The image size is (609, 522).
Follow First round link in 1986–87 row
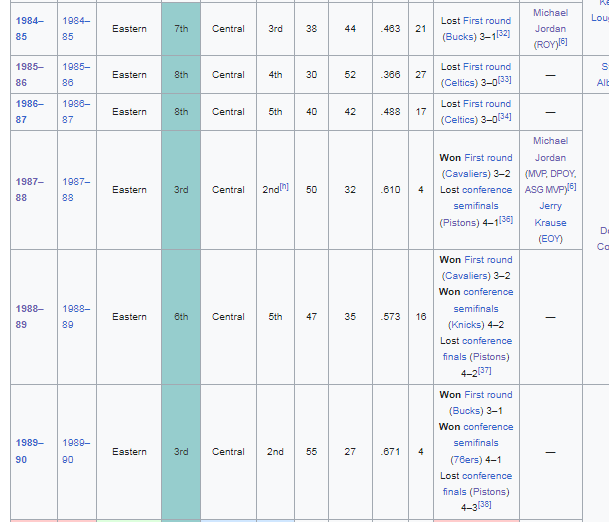tap(487, 104)
